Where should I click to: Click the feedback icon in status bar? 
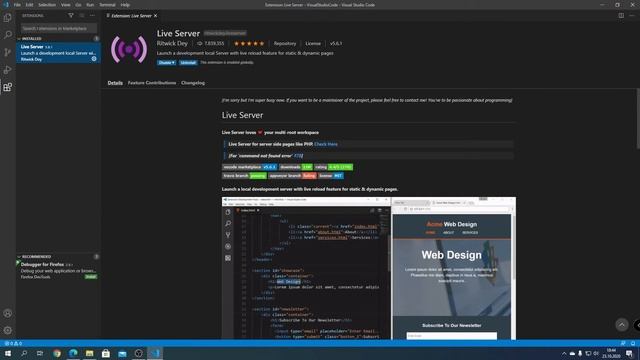623,343
